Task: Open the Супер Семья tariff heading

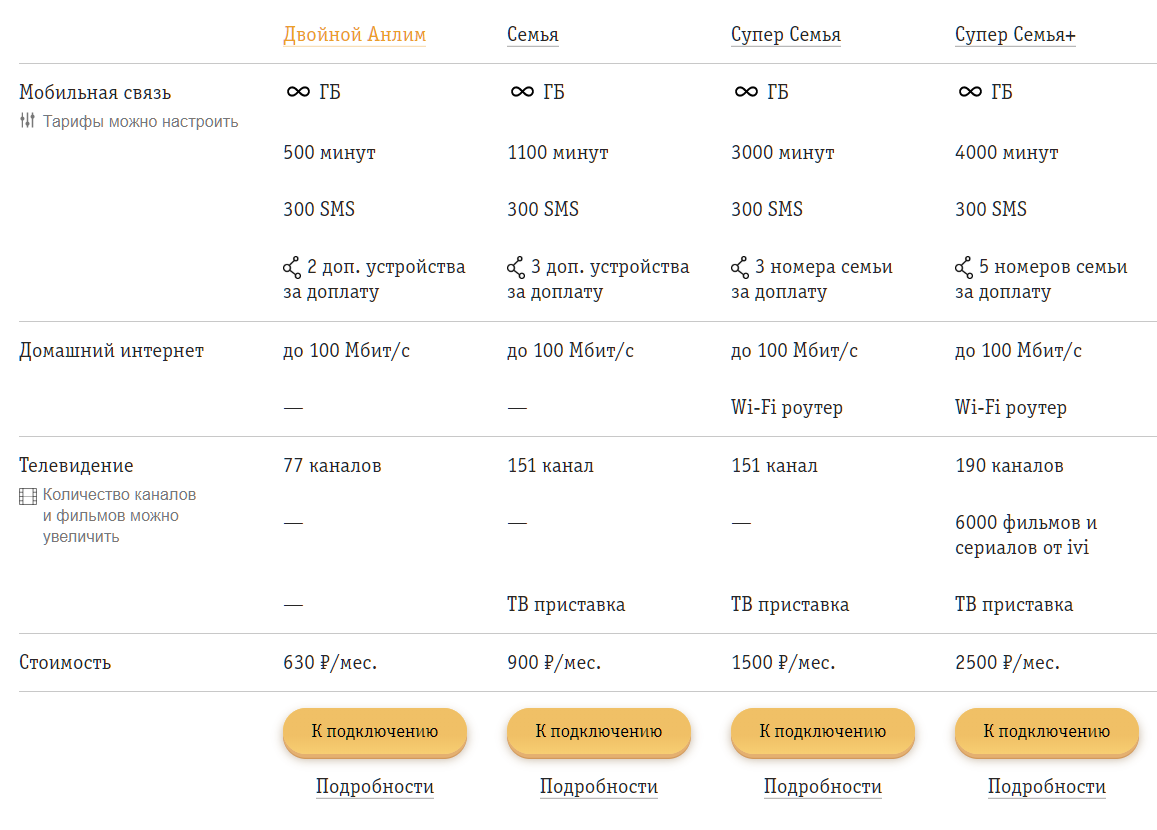Action: 786,35
